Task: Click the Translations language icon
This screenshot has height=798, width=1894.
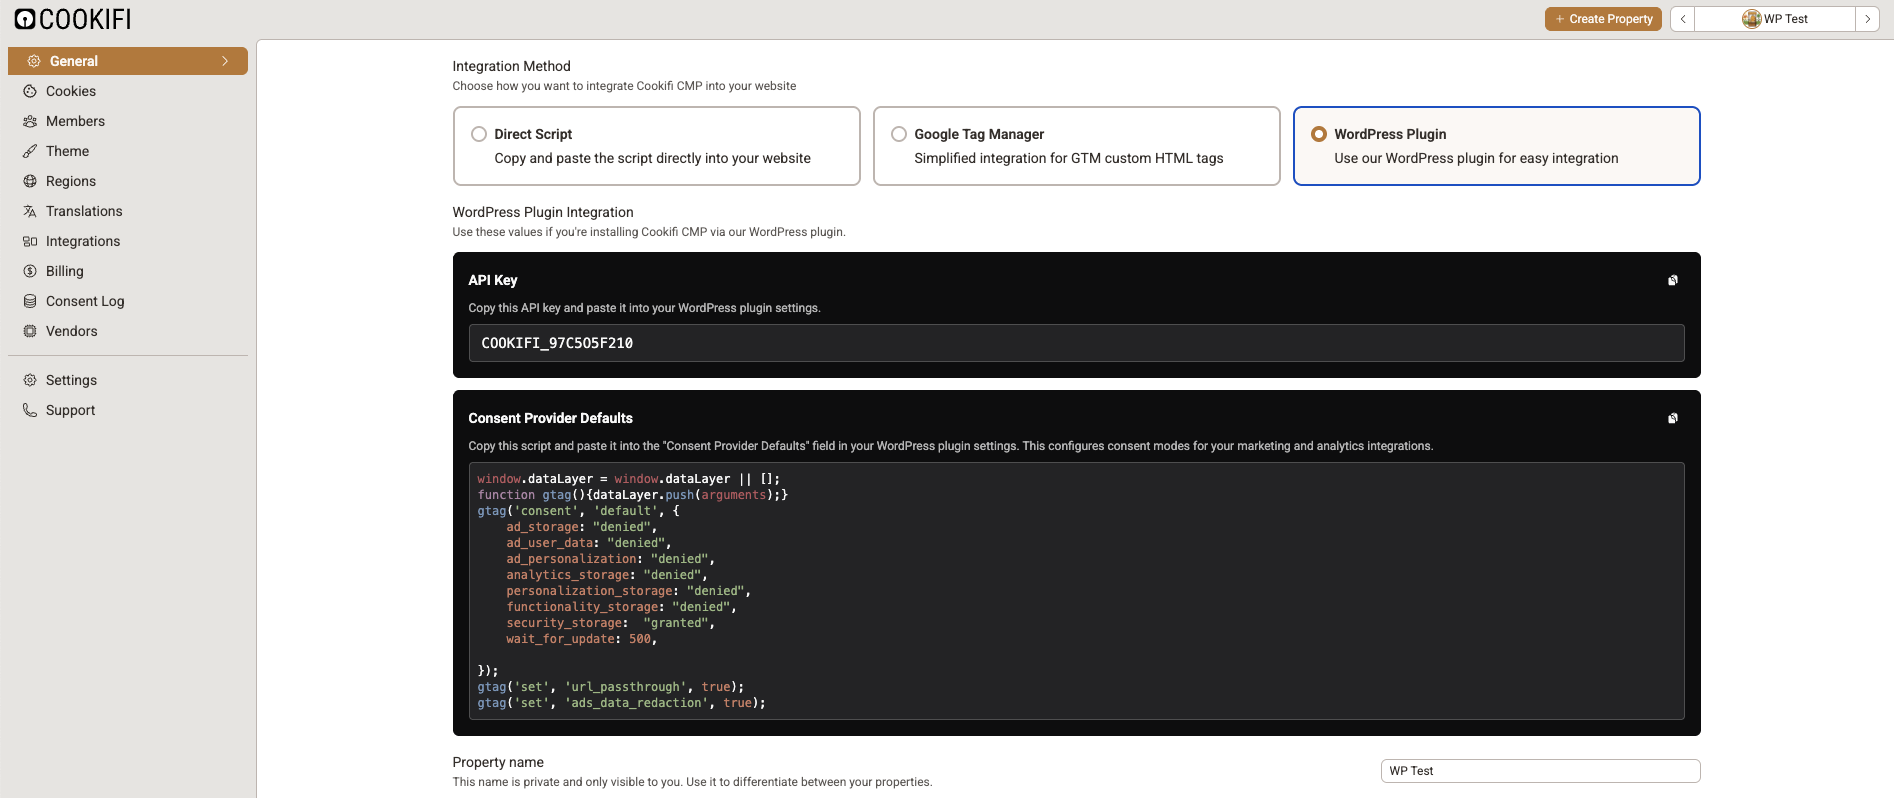Action: (30, 211)
